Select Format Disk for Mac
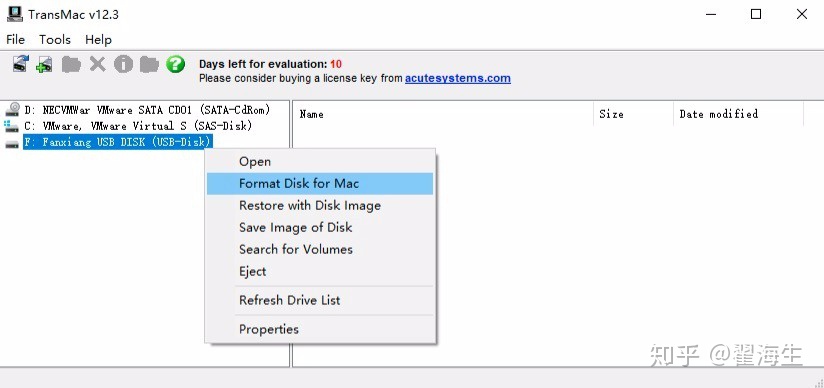 coord(320,183)
